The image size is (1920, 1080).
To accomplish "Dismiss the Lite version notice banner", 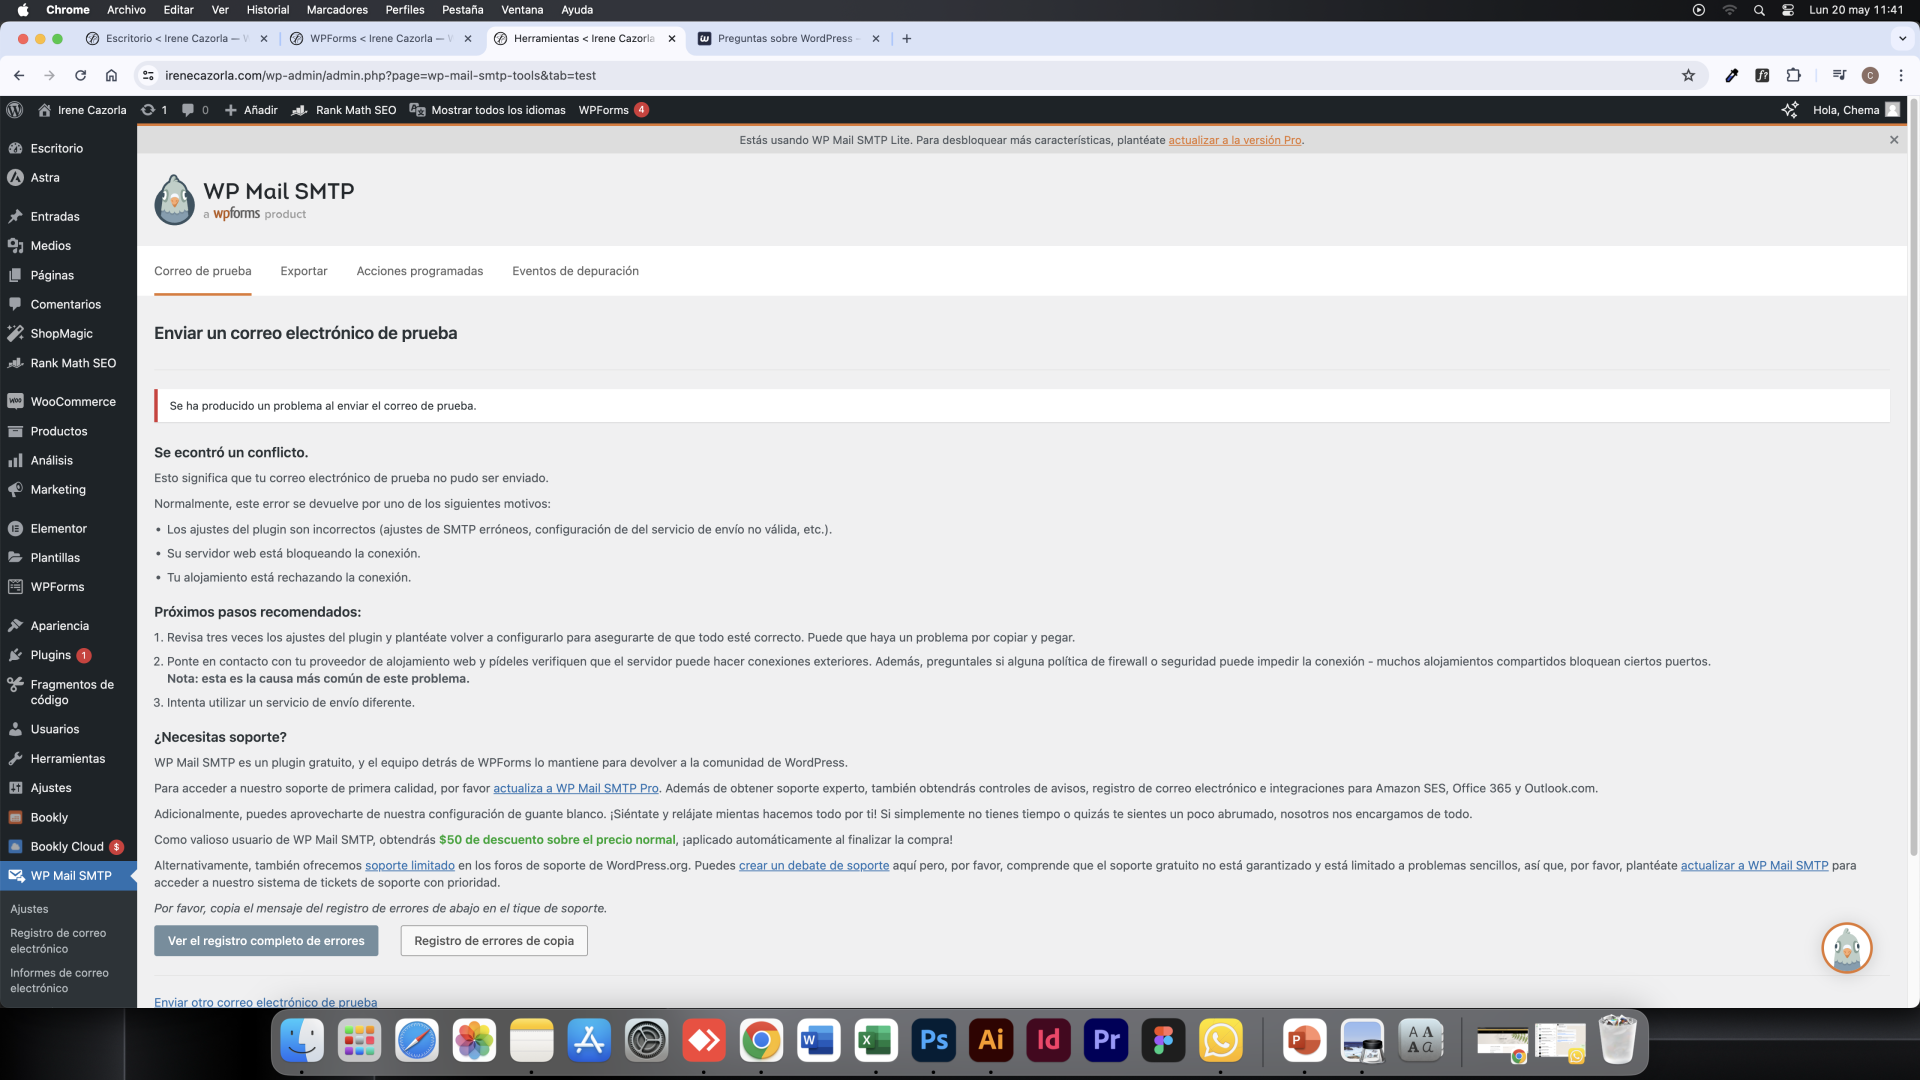I will [x=1893, y=140].
